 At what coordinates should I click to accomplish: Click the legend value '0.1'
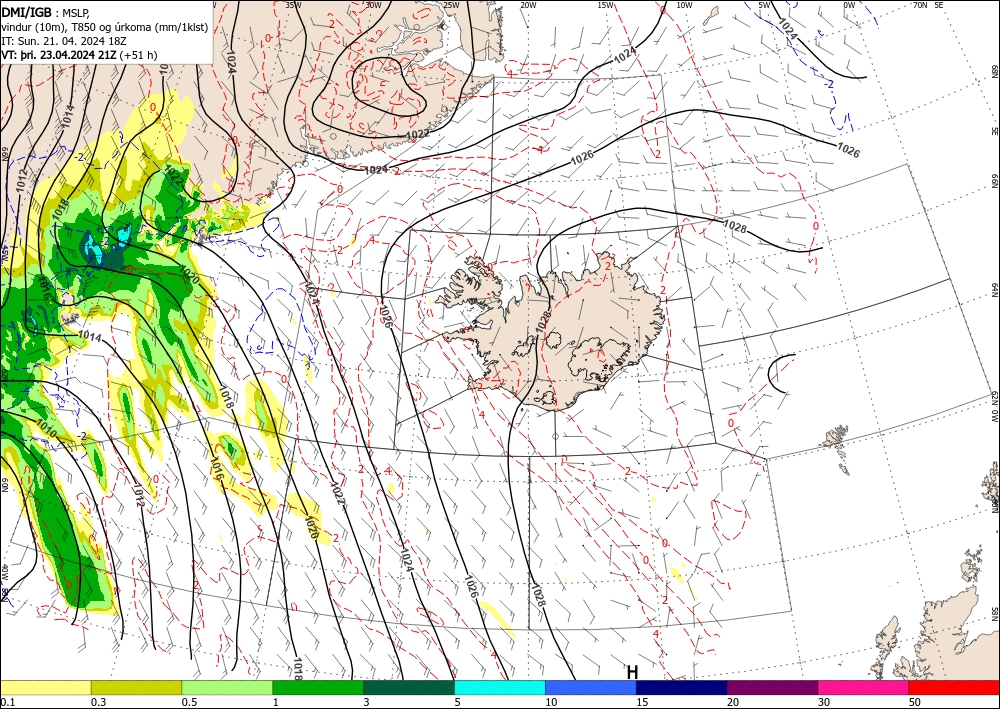[8, 702]
